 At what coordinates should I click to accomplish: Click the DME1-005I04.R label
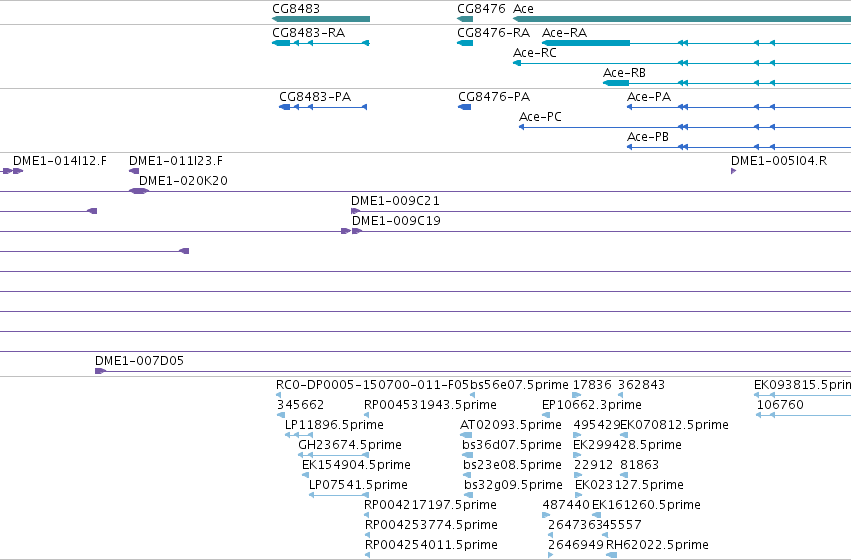[x=779, y=161]
